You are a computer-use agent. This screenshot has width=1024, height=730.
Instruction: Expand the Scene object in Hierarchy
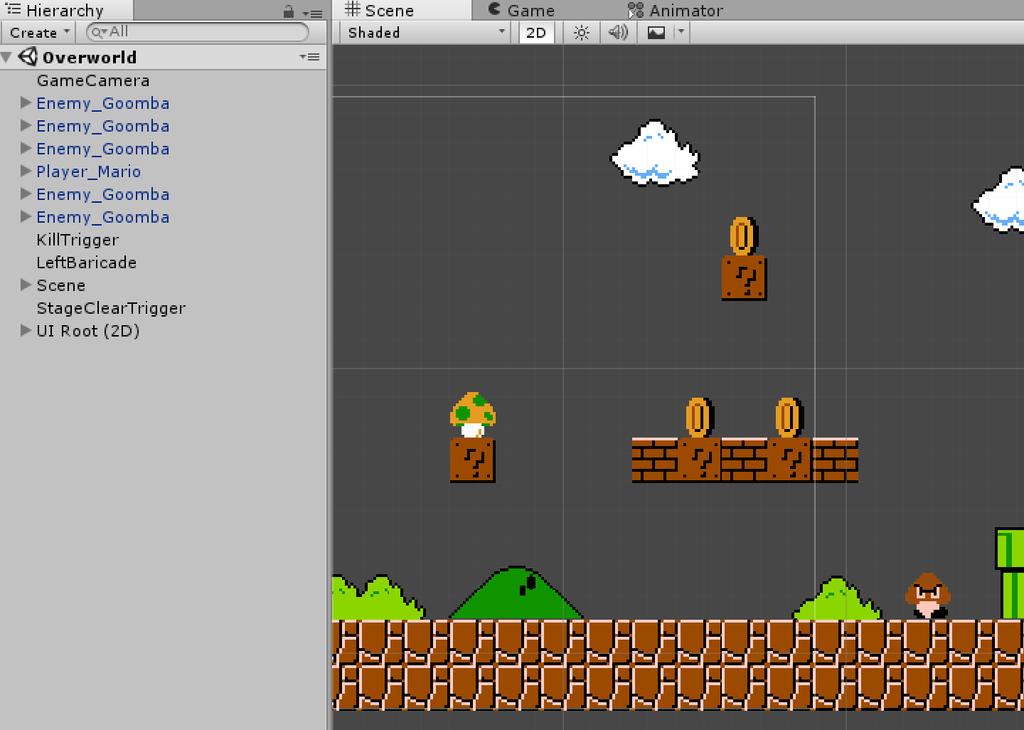[25, 285]
